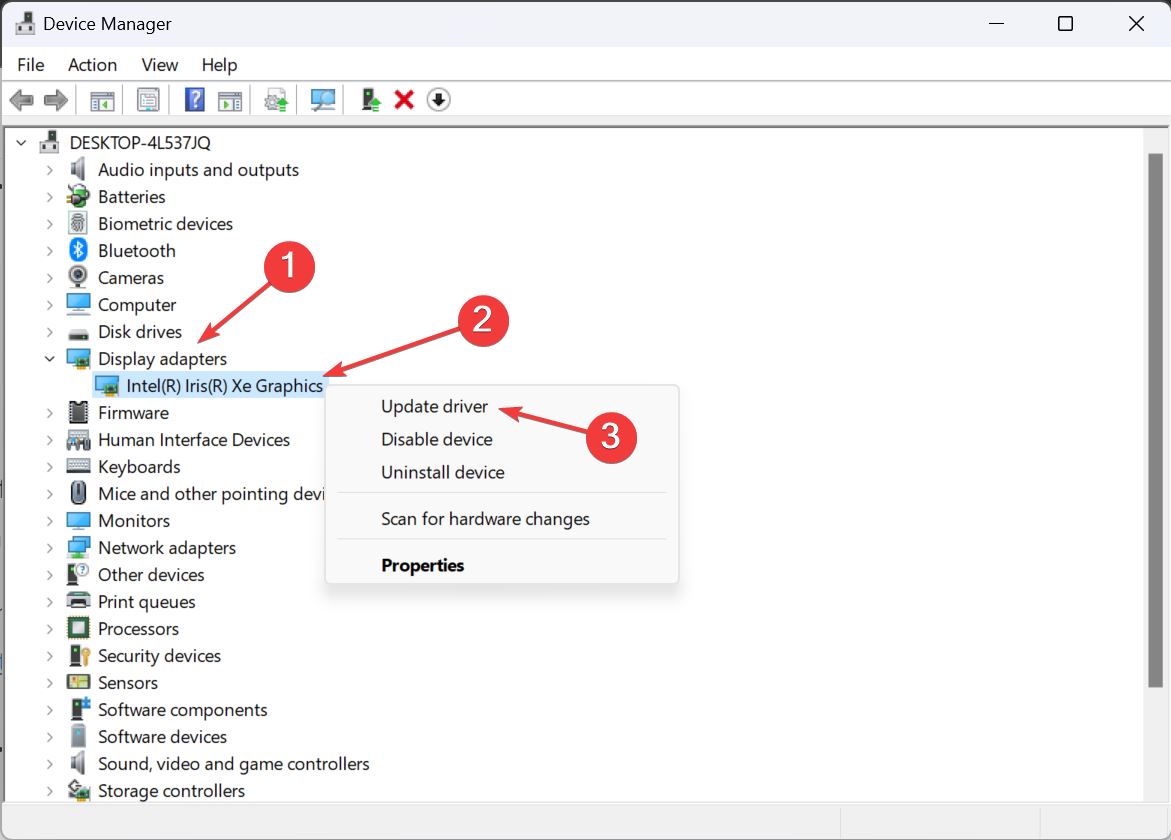Screen dimensions: 1171x840
Task: Select the Processors tree item
Action: point(138,629)
